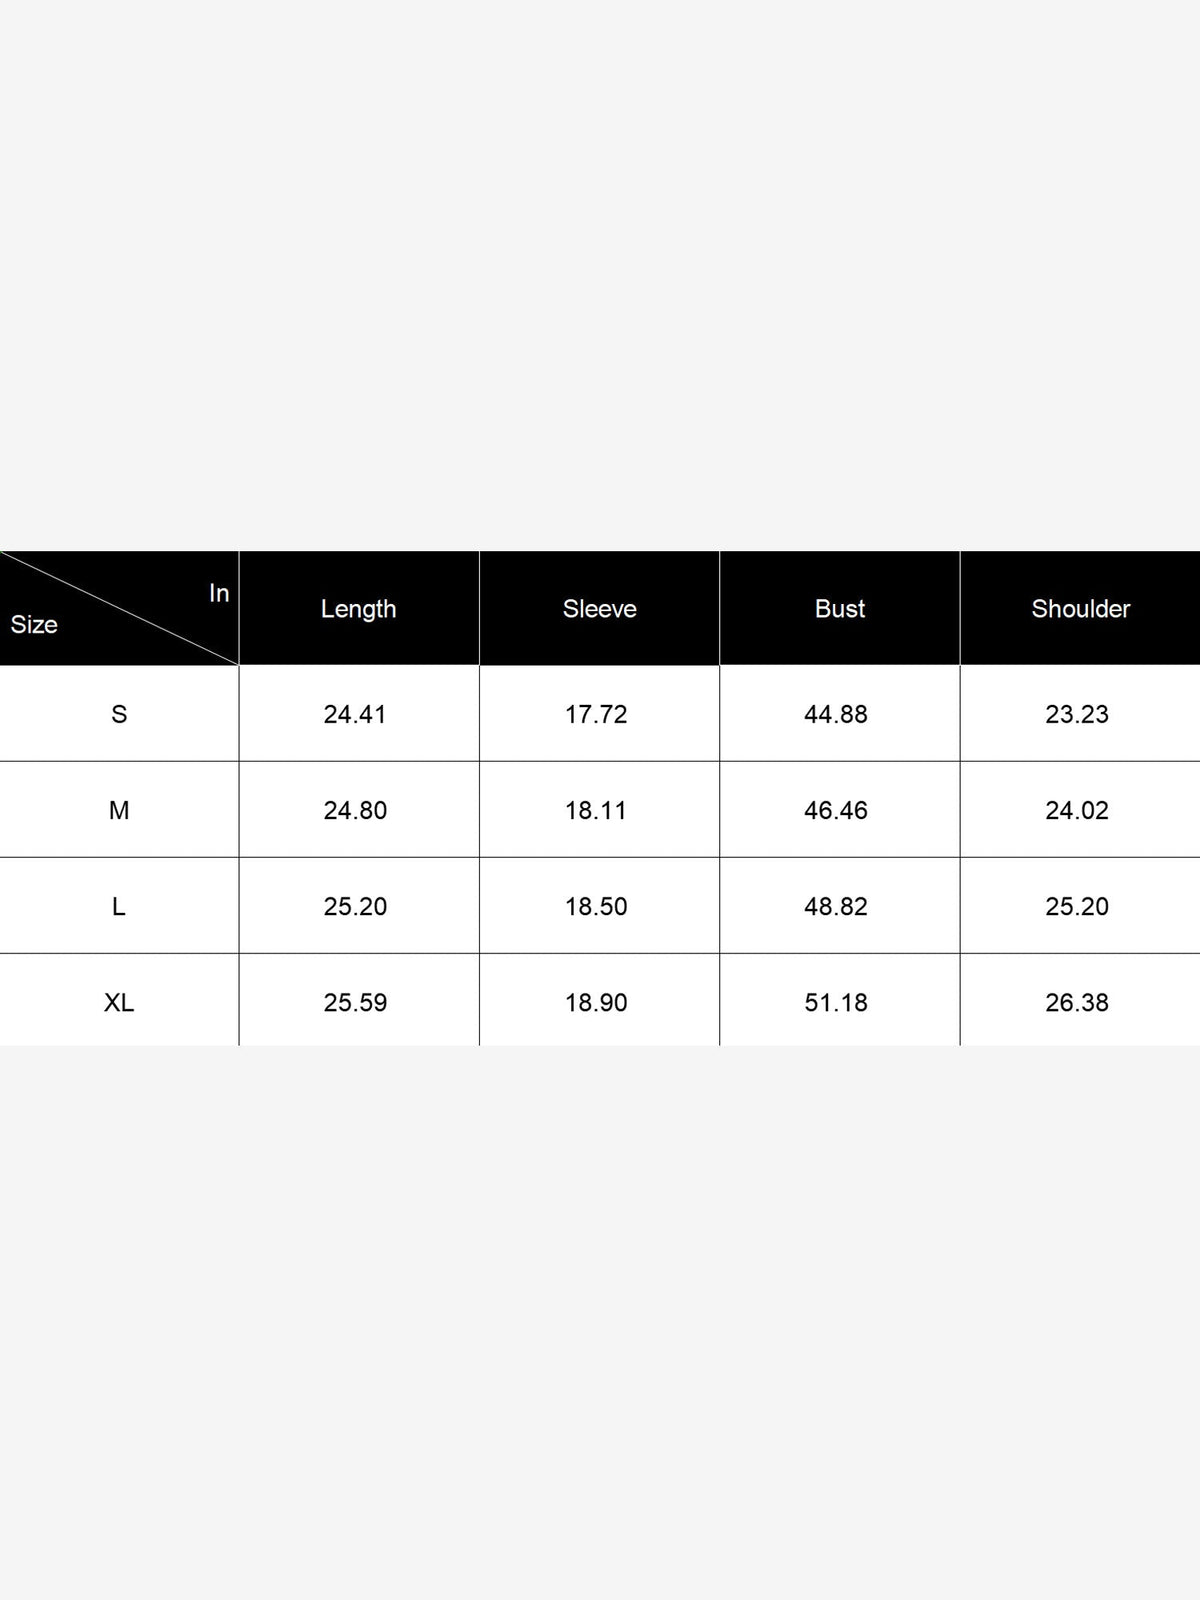The height and width of the screenshot is (1600, 1200).
Task: Select the XL size row label
Action: (119, 1002)
